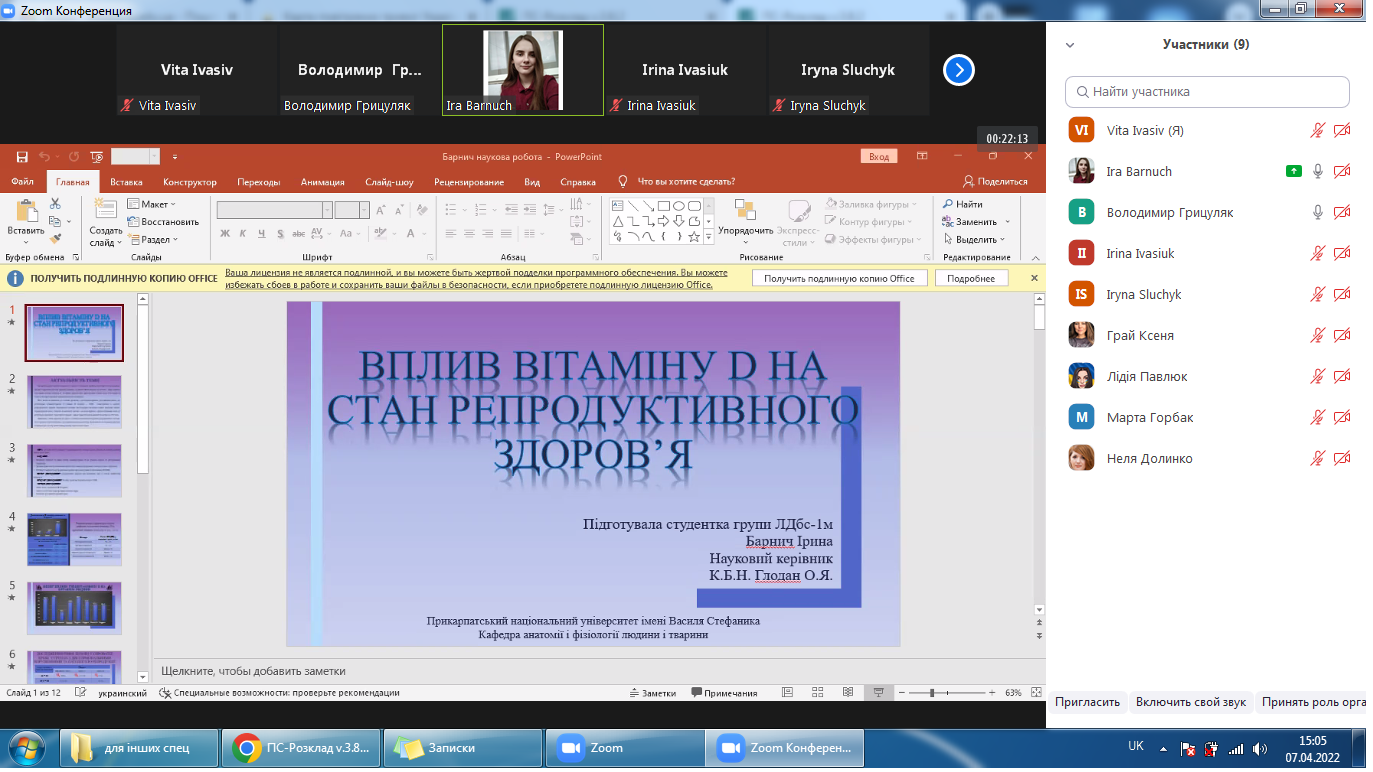This screenshot has height=772, width=1373.
Task: Click the next arrow in video gallery
Action: 958,70
